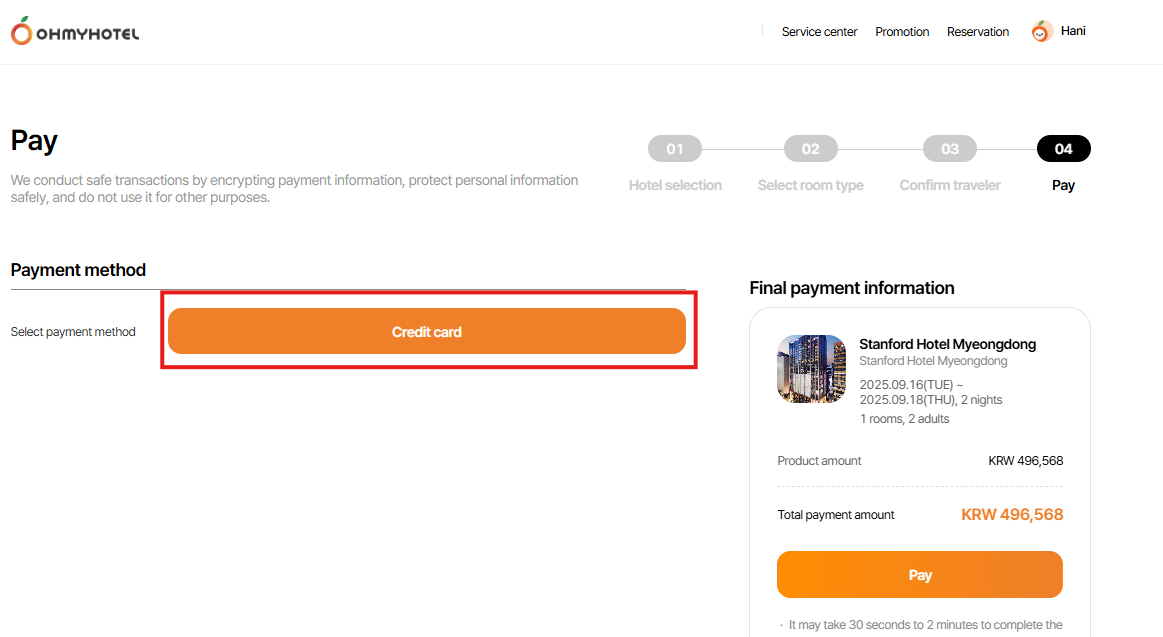Click the Hani username

[x=1073, y=31]
